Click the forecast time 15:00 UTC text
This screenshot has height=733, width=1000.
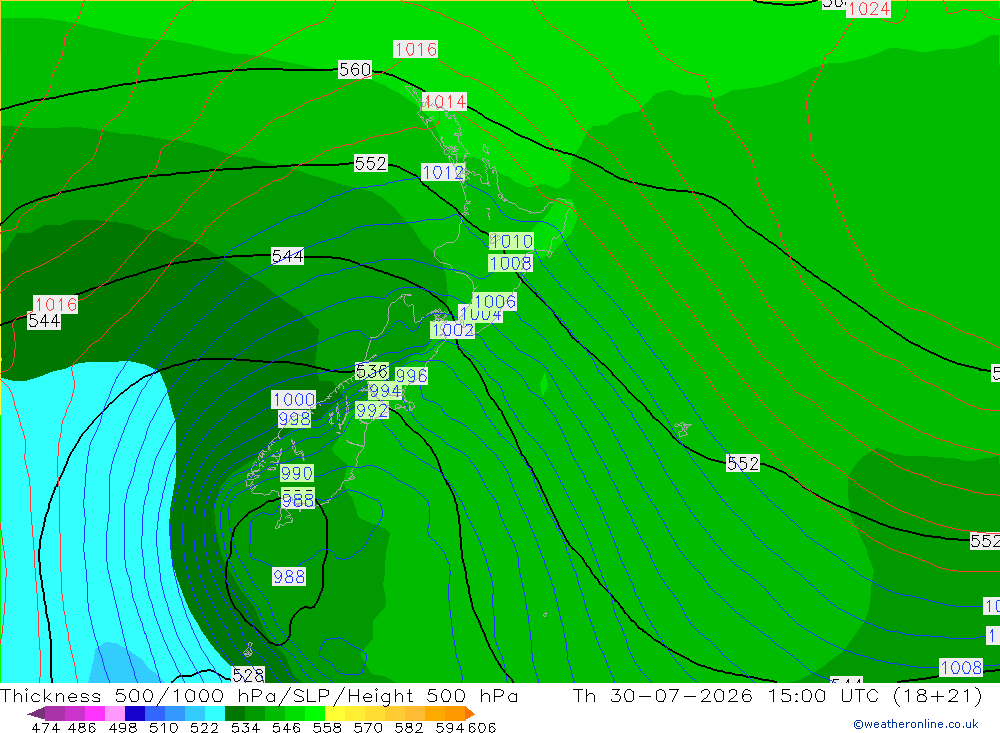tap(825, 695)
